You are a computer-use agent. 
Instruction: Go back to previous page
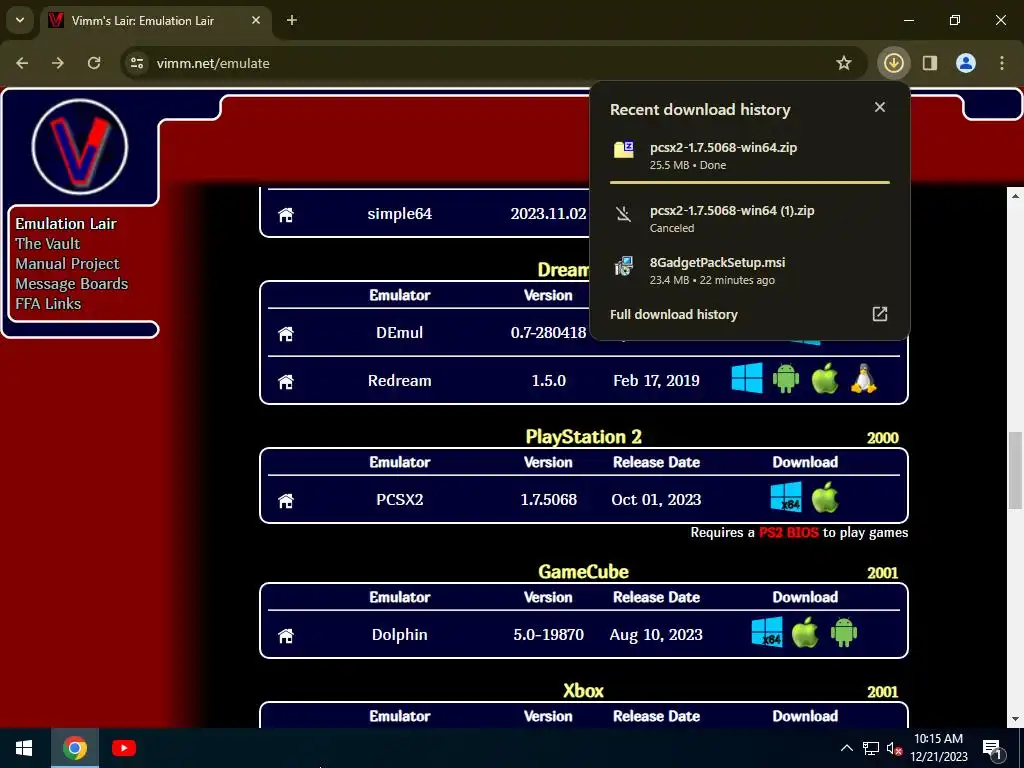coord(22,63)
